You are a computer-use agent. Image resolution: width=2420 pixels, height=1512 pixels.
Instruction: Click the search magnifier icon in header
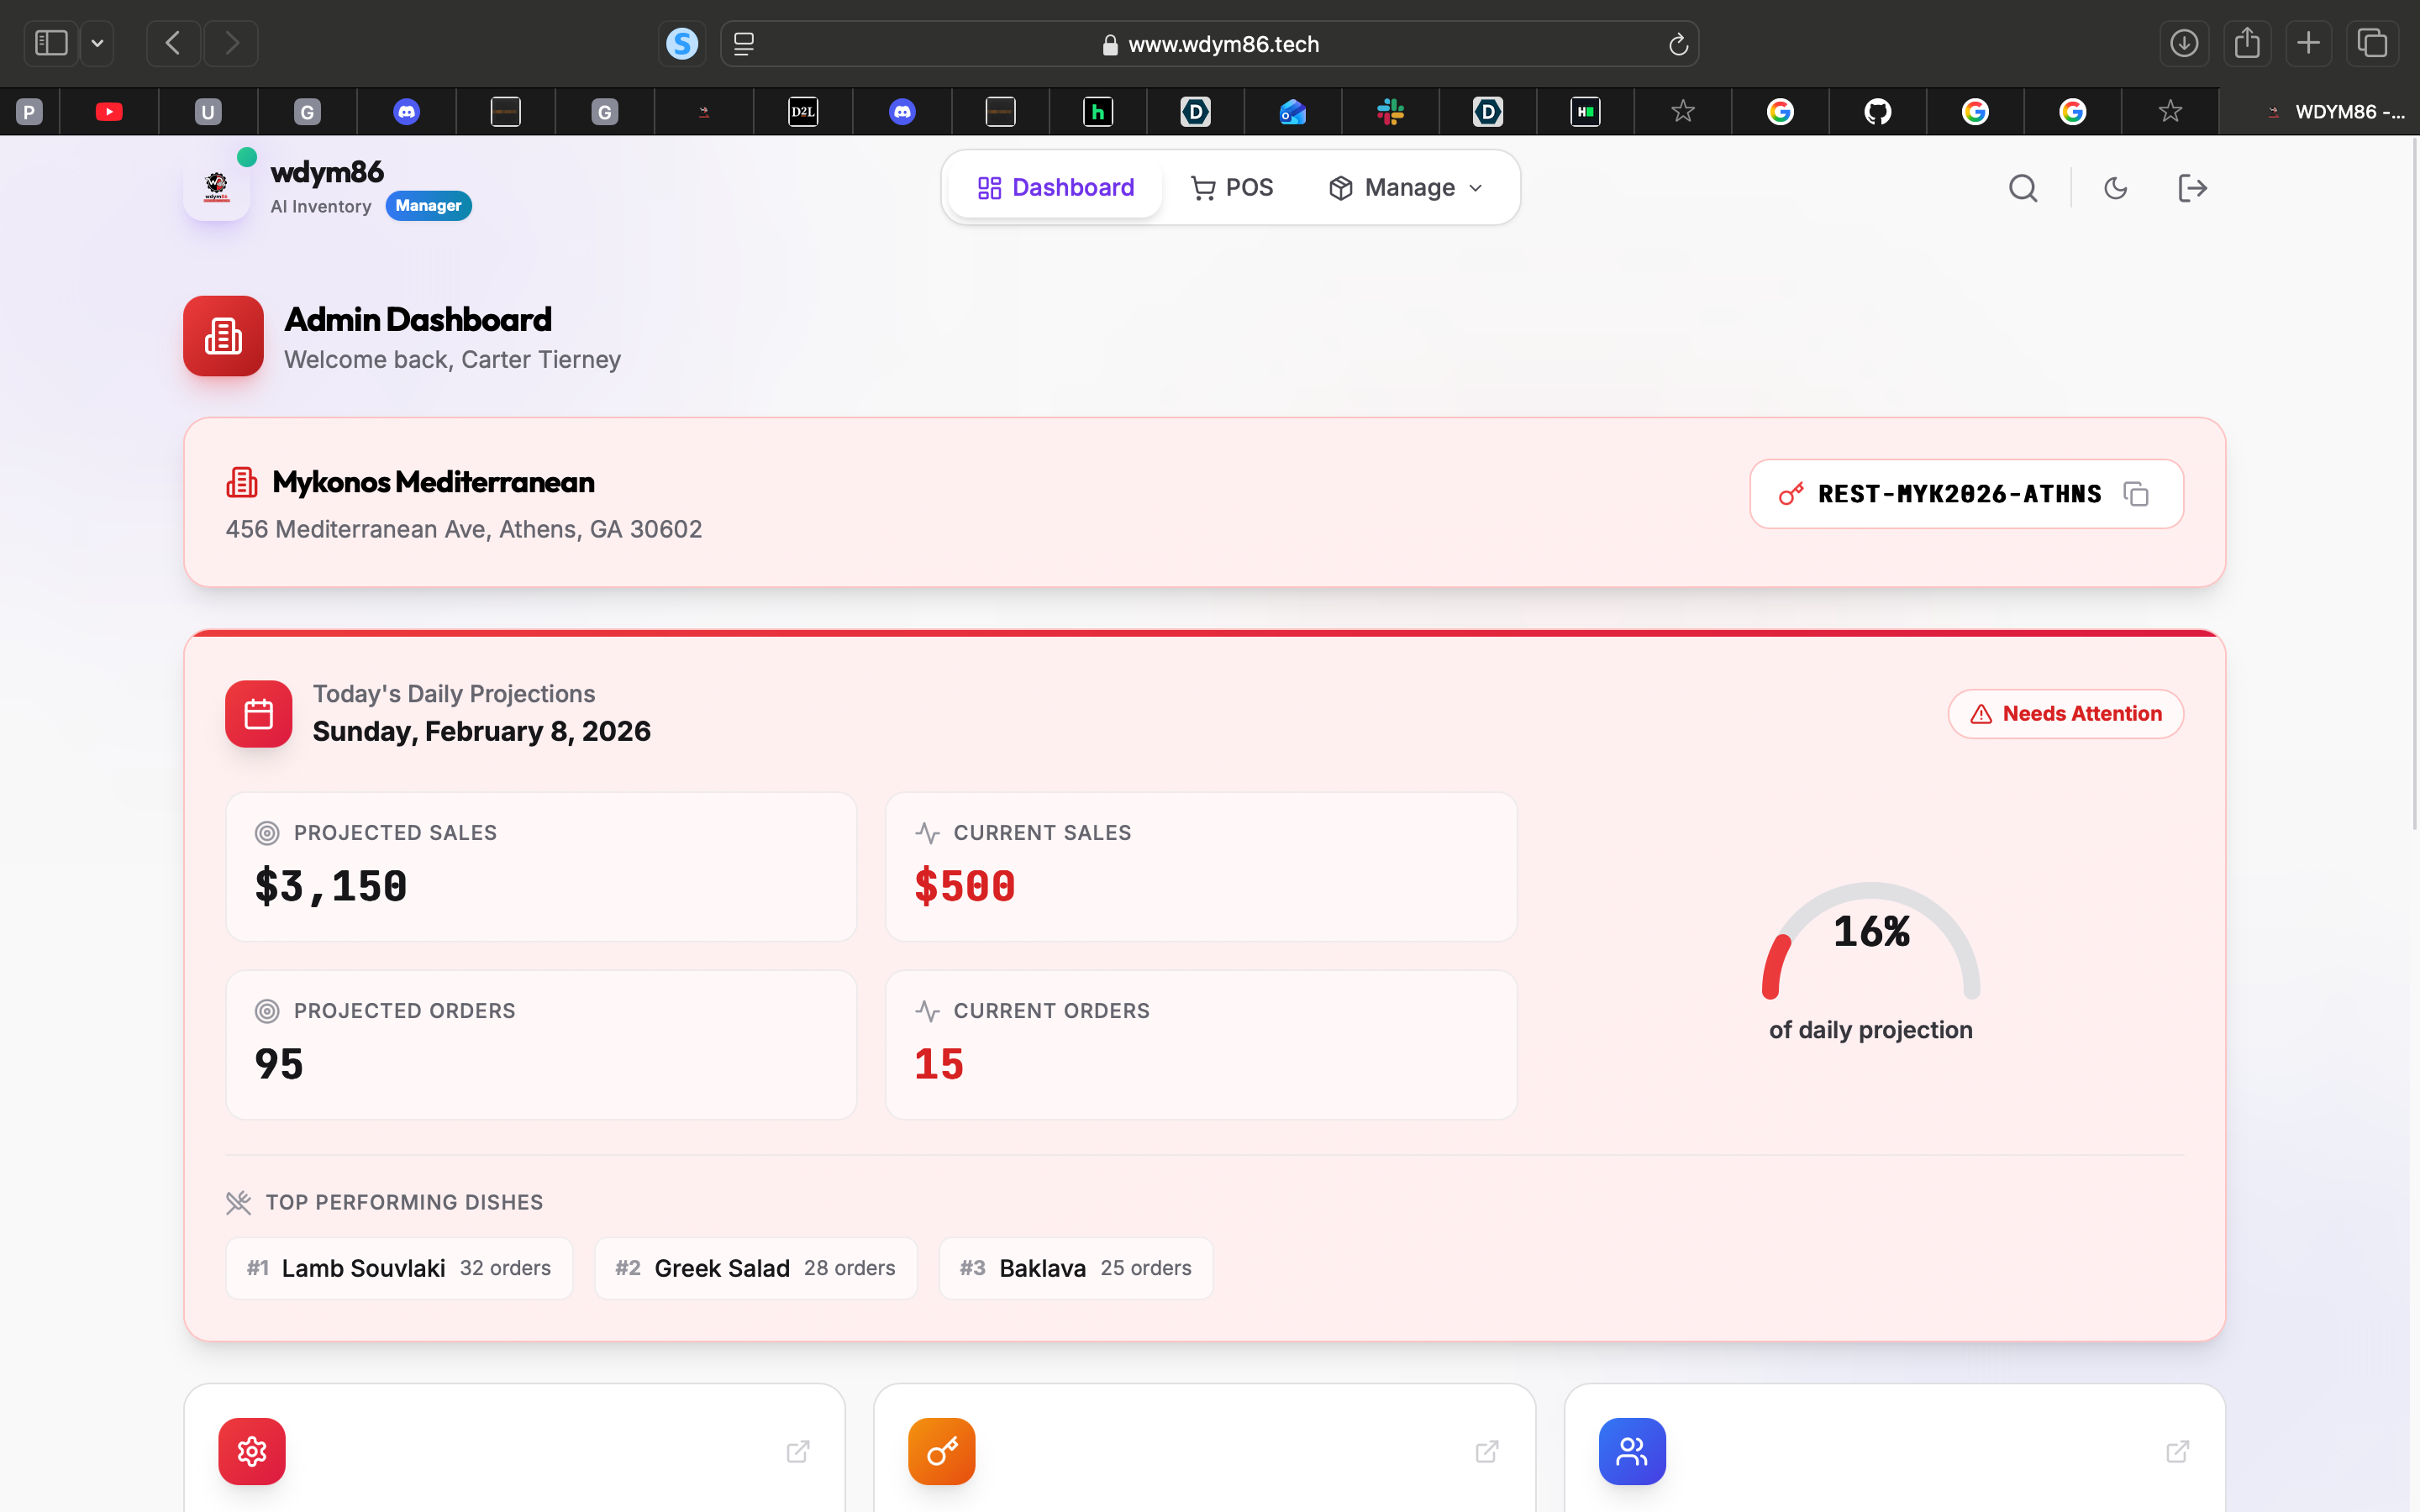pyautogui.click(x=2023, y=188)
